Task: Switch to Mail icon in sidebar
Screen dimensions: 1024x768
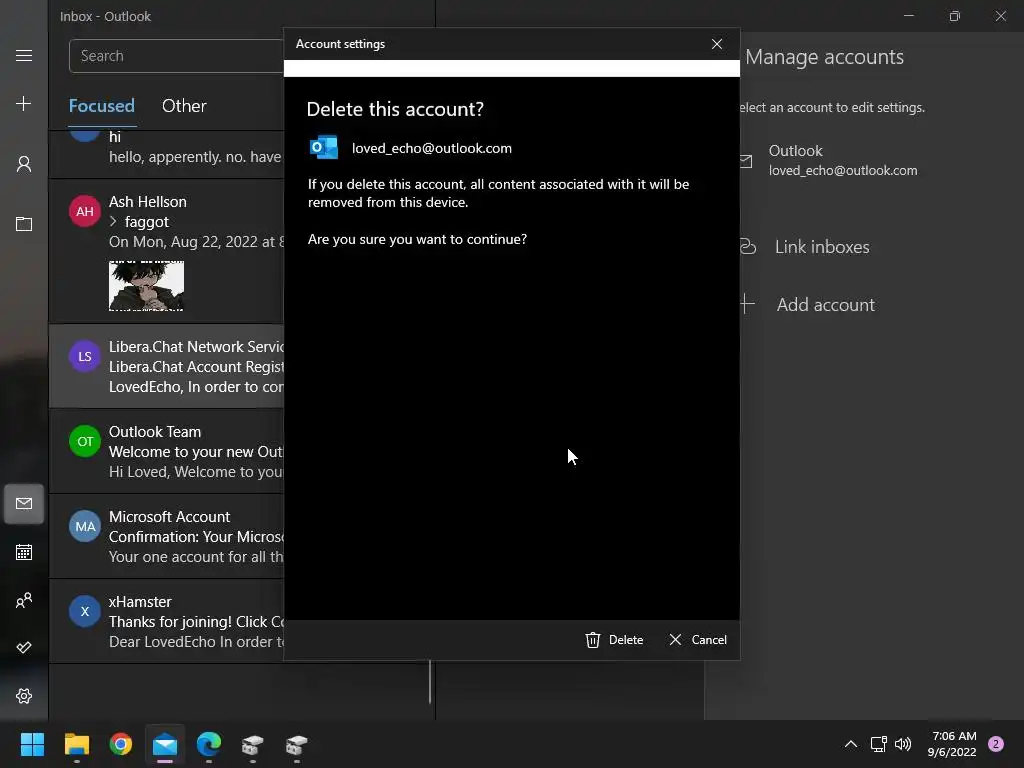Action: (24, 504)
